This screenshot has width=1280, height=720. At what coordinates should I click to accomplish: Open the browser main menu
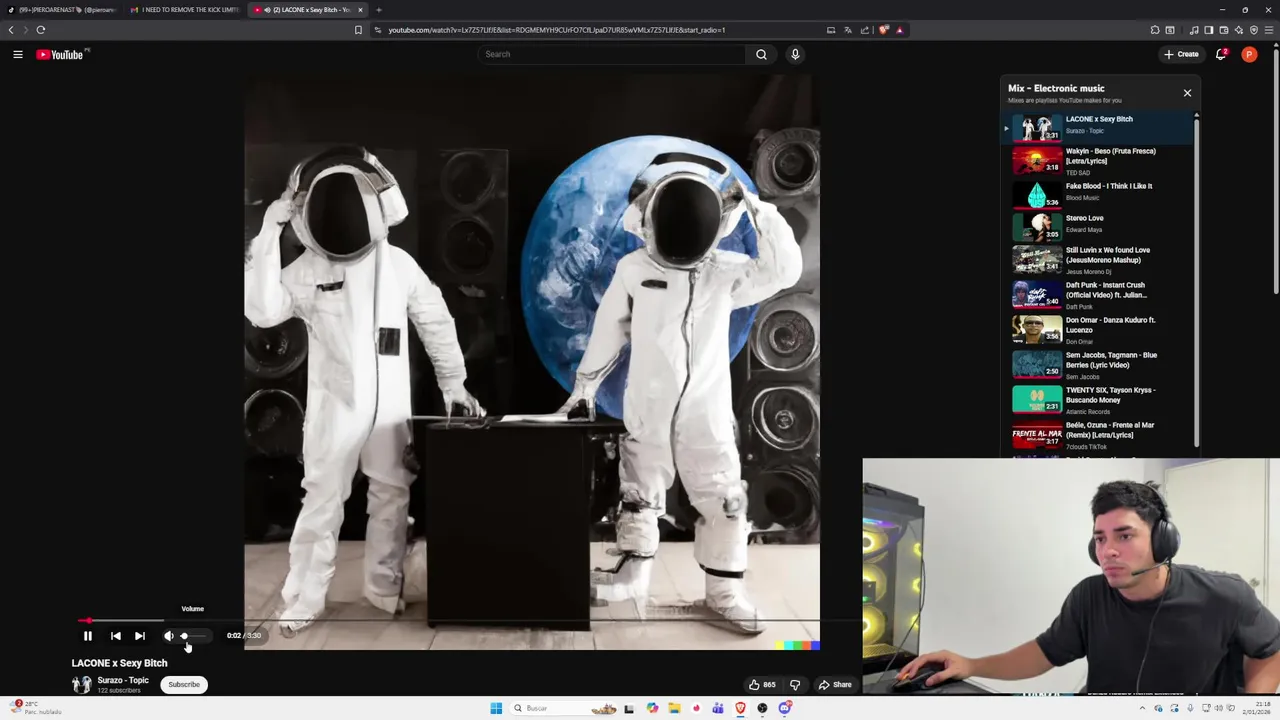click(x=1270, y=30)
